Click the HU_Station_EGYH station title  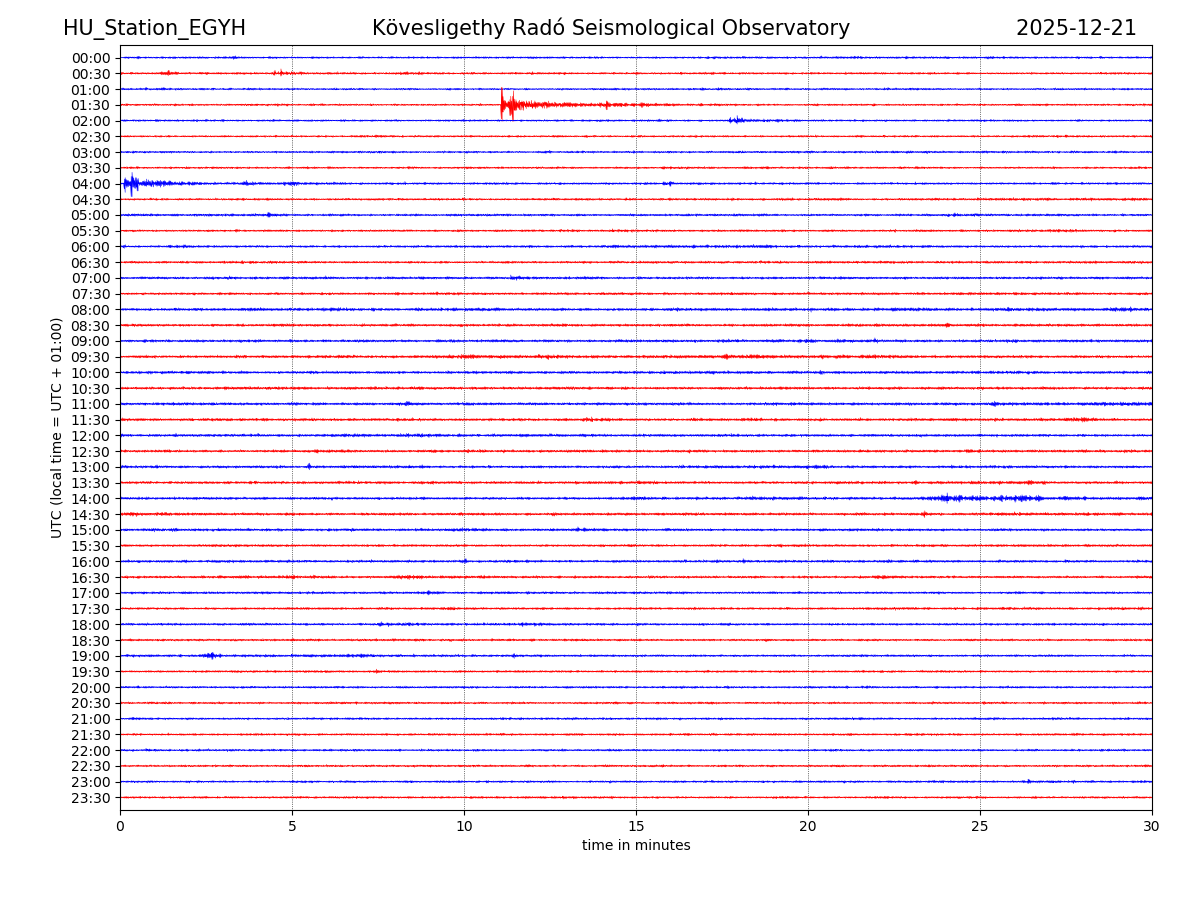pyautogui.click(x=154, y=28)
